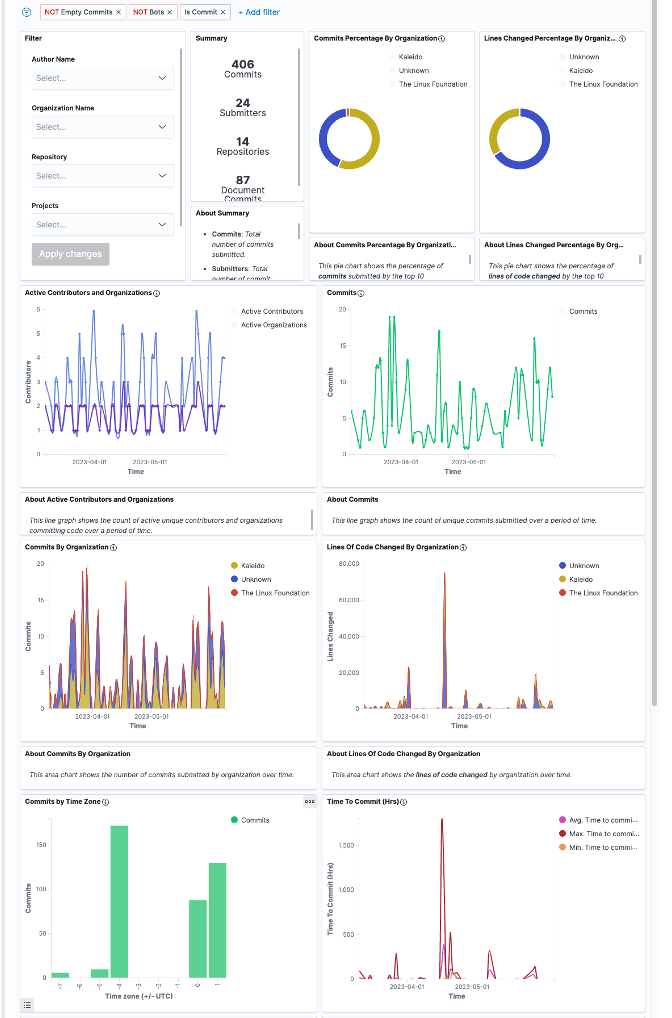Click Kaleido color swatch in Commits By Organization
Image resolution: width=672 pixels, height=1018 pixels.
click(234, 566)
